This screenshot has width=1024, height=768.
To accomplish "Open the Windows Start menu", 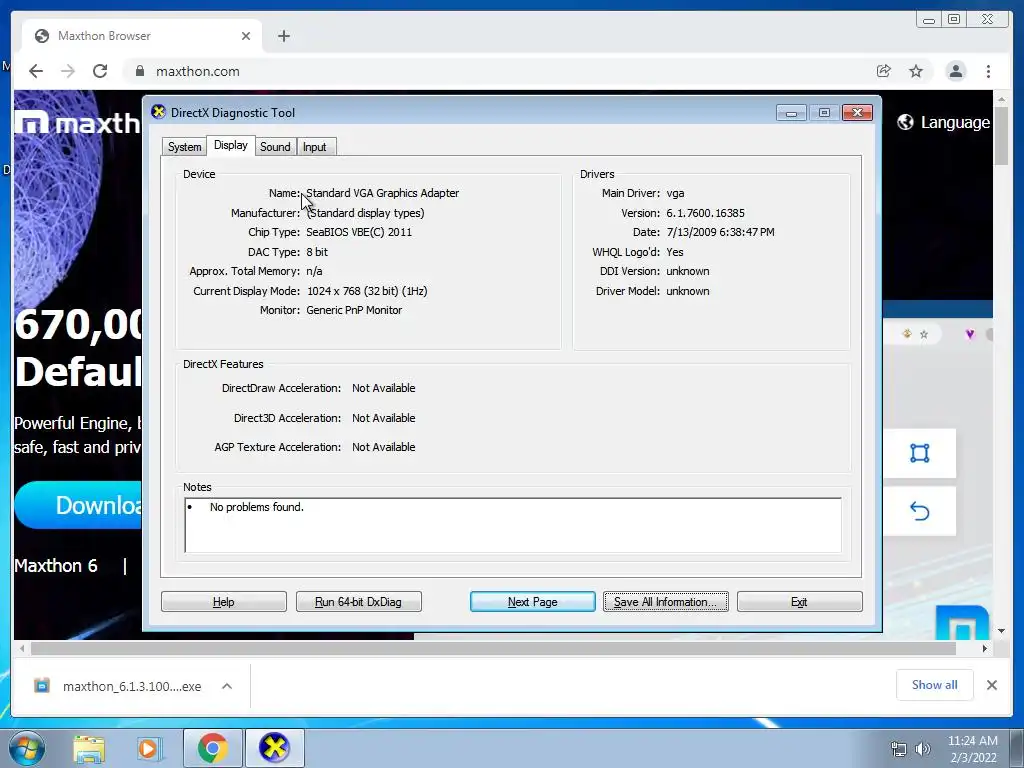I will point(27,748).
